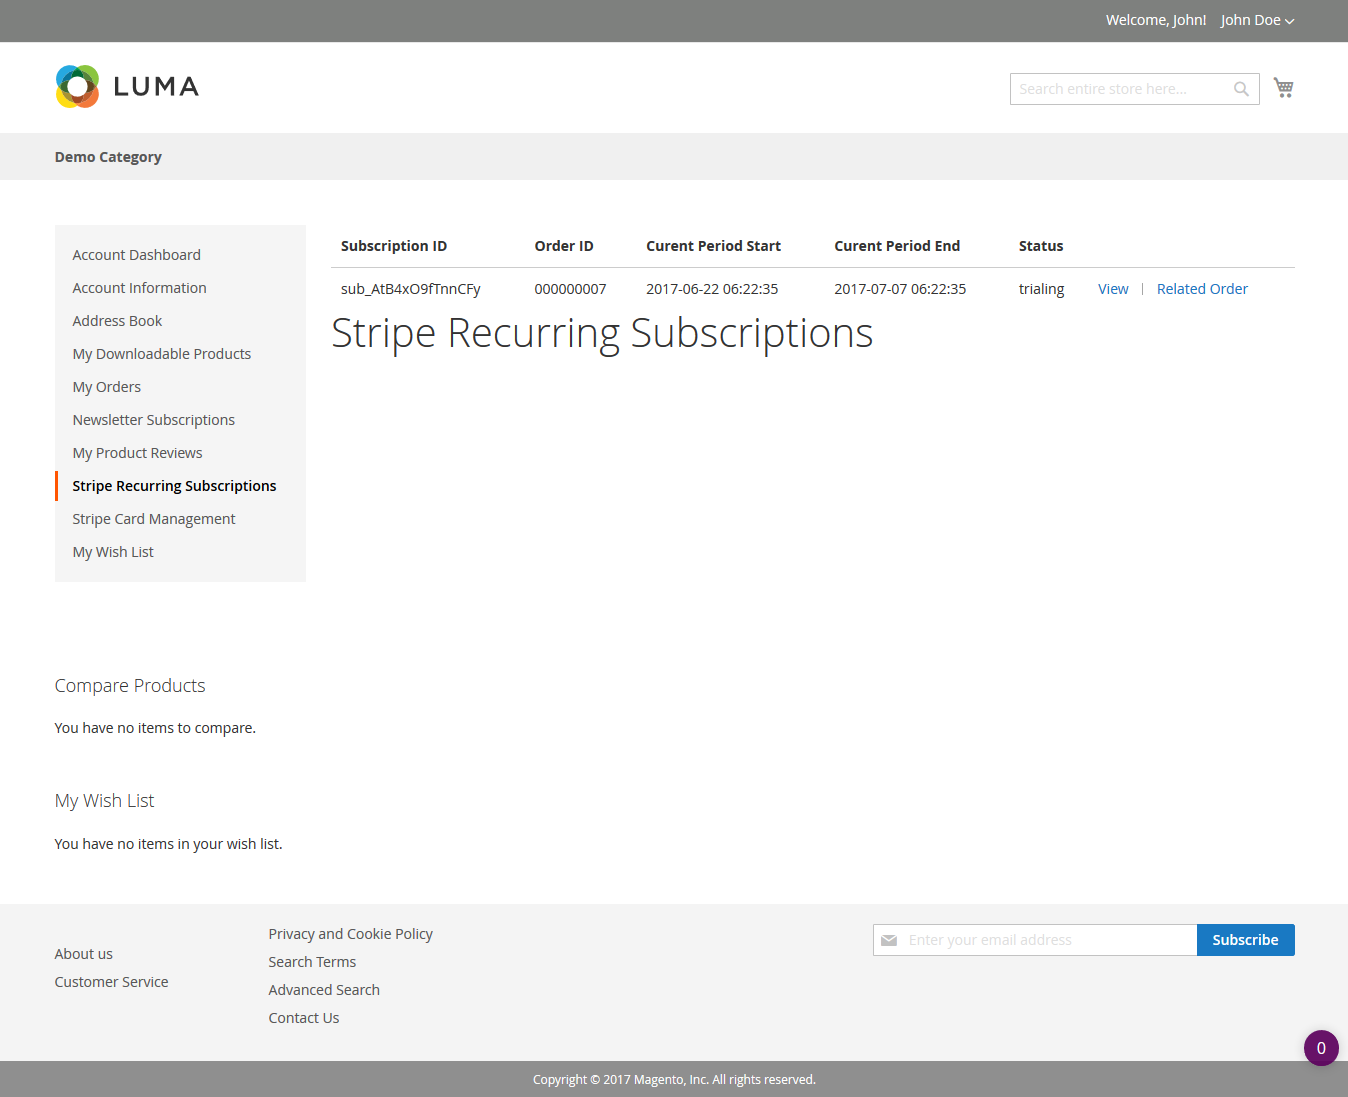Open Newsletter Subscriptions
Viewport: 1348px width, 1097px height.
[x=154, y=420]
